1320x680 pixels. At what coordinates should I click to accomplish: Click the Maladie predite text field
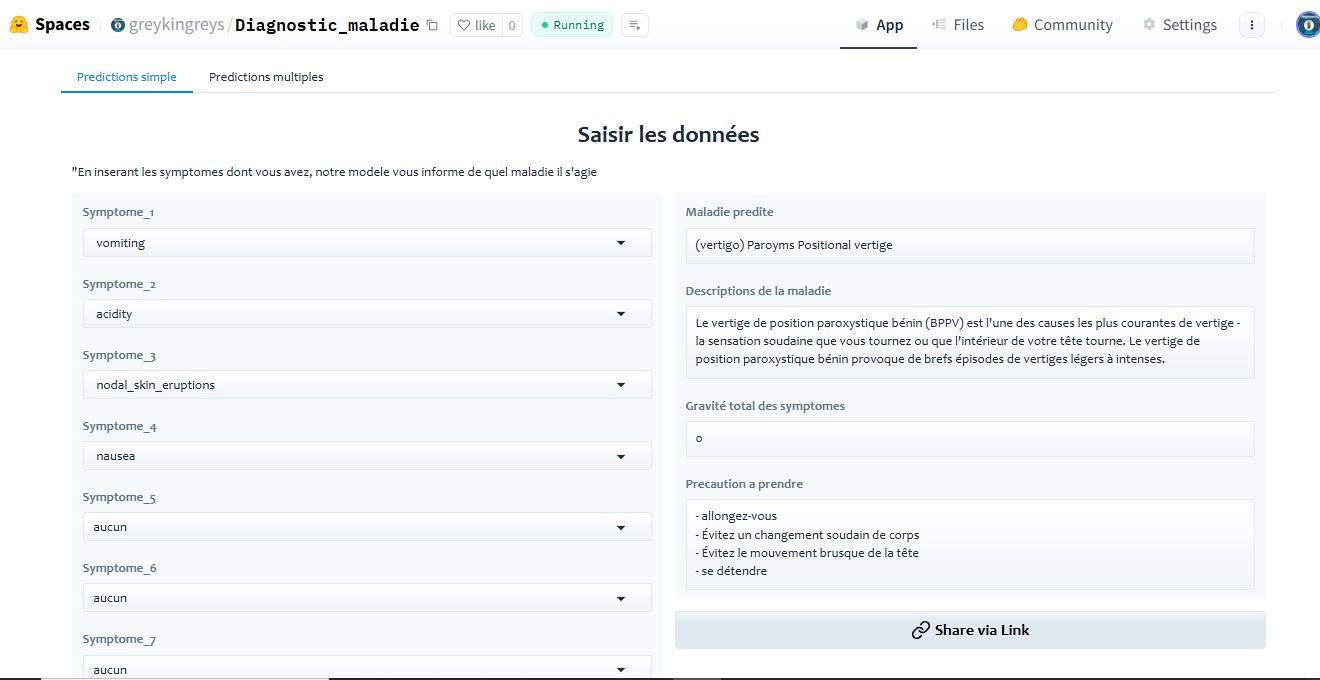(x=969, y=245)
